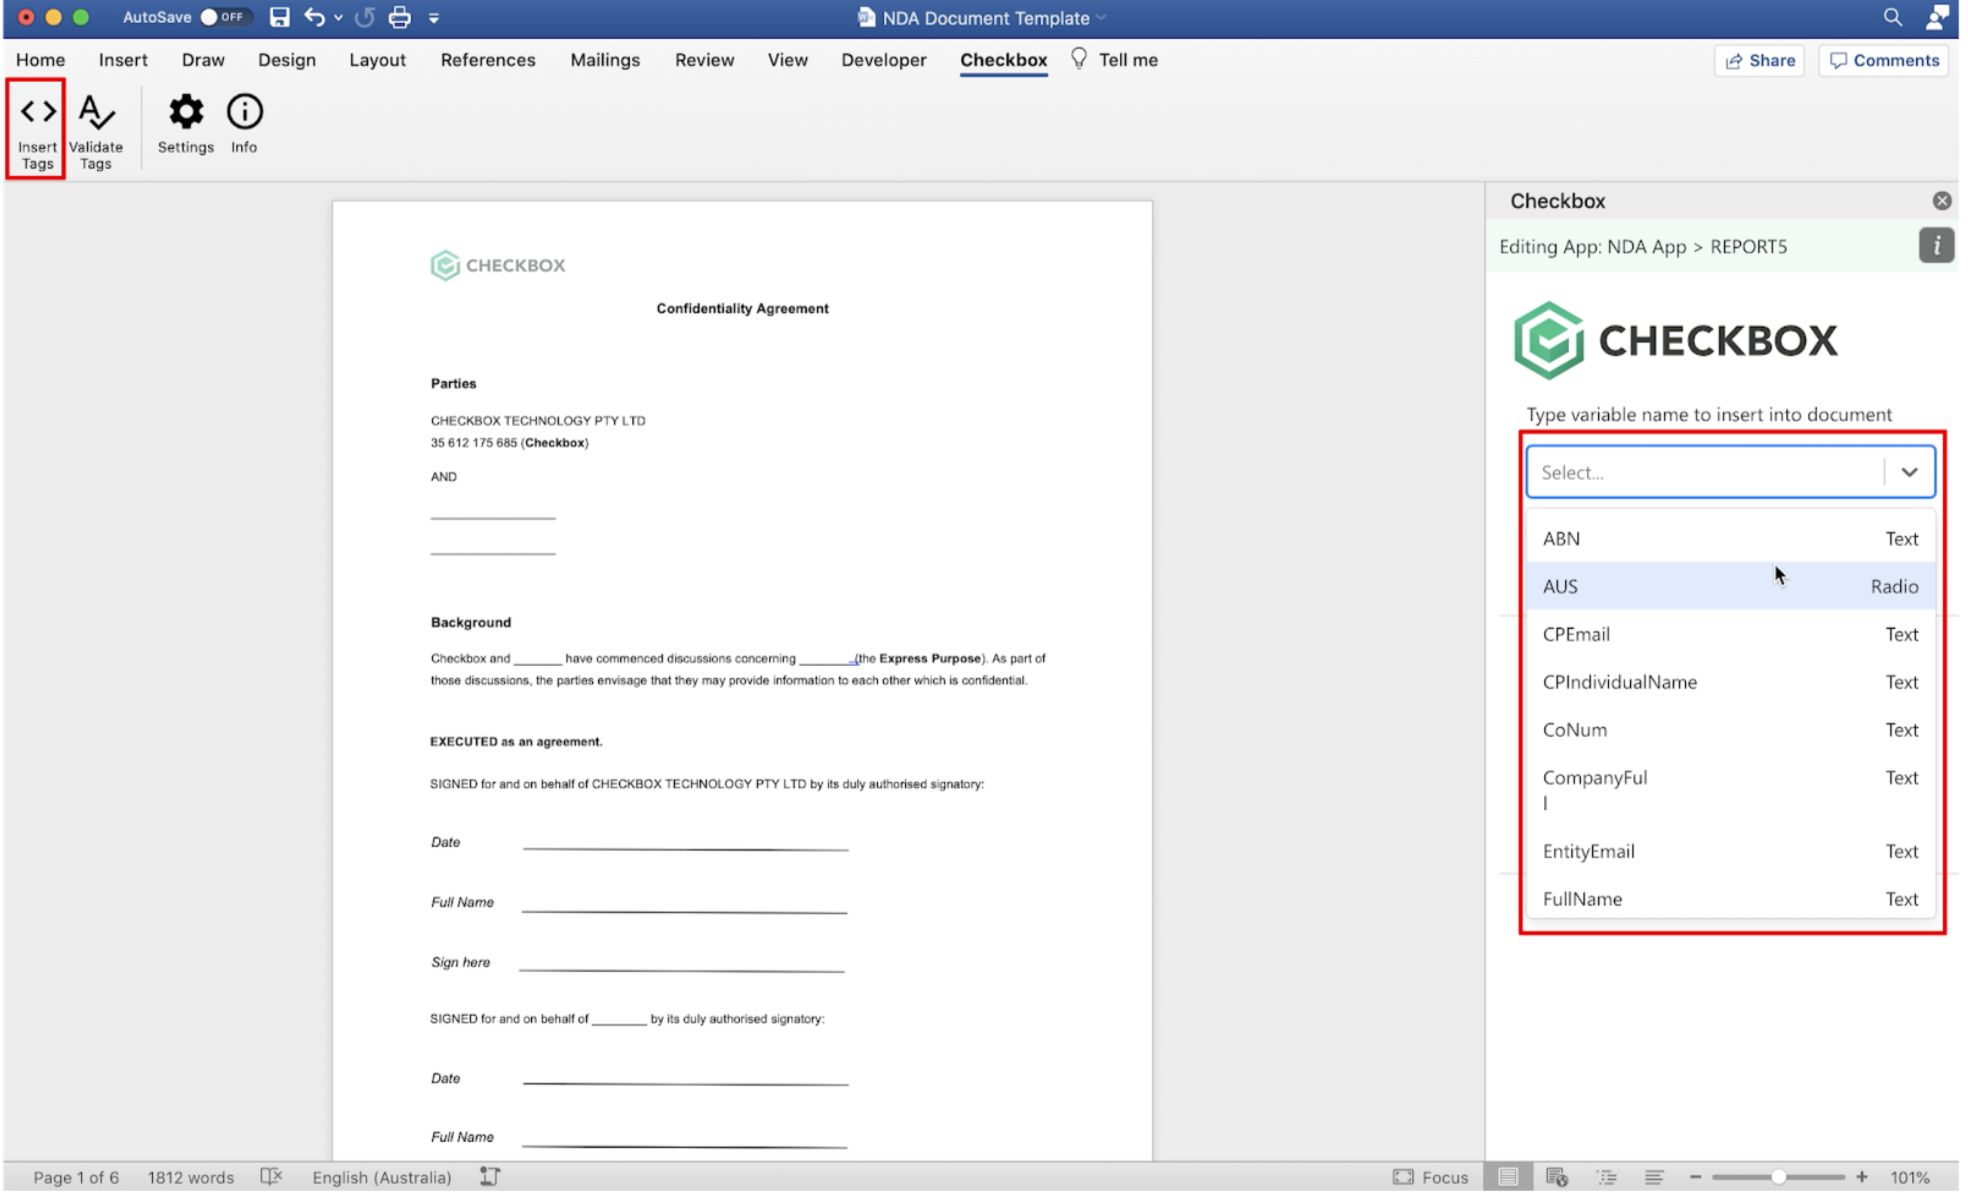Screen dimensions: 1968x1202
Task: Click the Background heading in document
Action: (x=471, y=623)
